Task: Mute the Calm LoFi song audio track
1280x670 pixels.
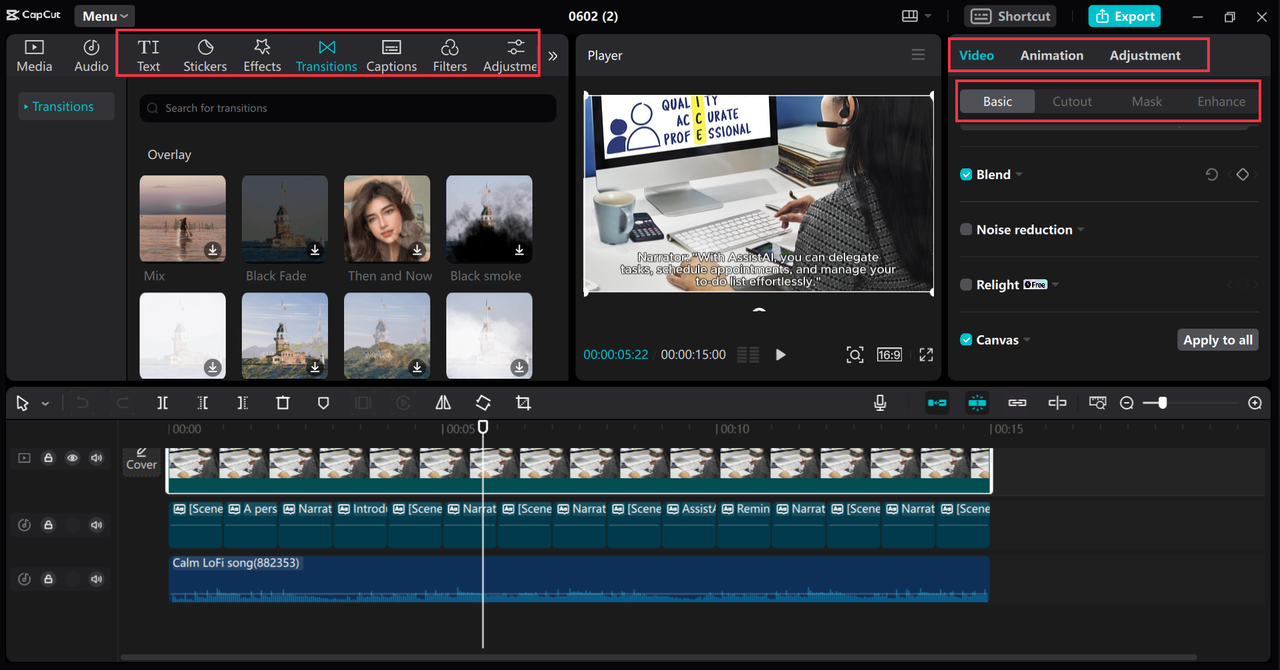Action: (96, 579)
